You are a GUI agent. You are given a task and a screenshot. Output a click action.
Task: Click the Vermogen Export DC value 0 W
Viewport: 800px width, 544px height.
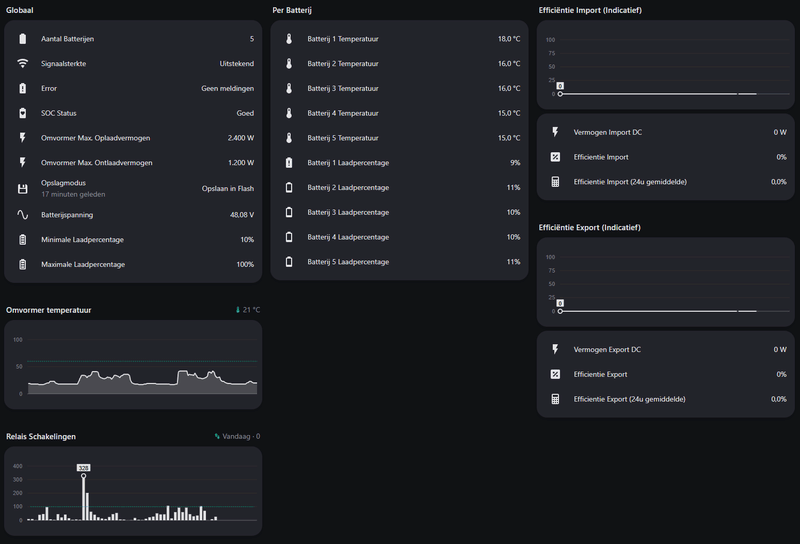780,350
